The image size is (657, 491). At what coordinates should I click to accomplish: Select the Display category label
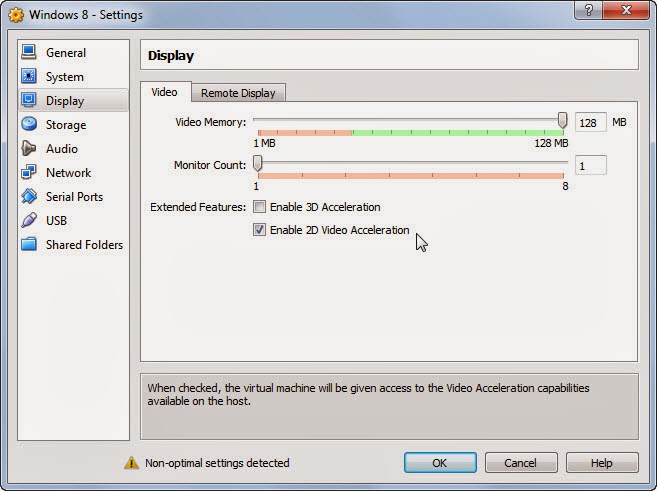pos(65,101)
